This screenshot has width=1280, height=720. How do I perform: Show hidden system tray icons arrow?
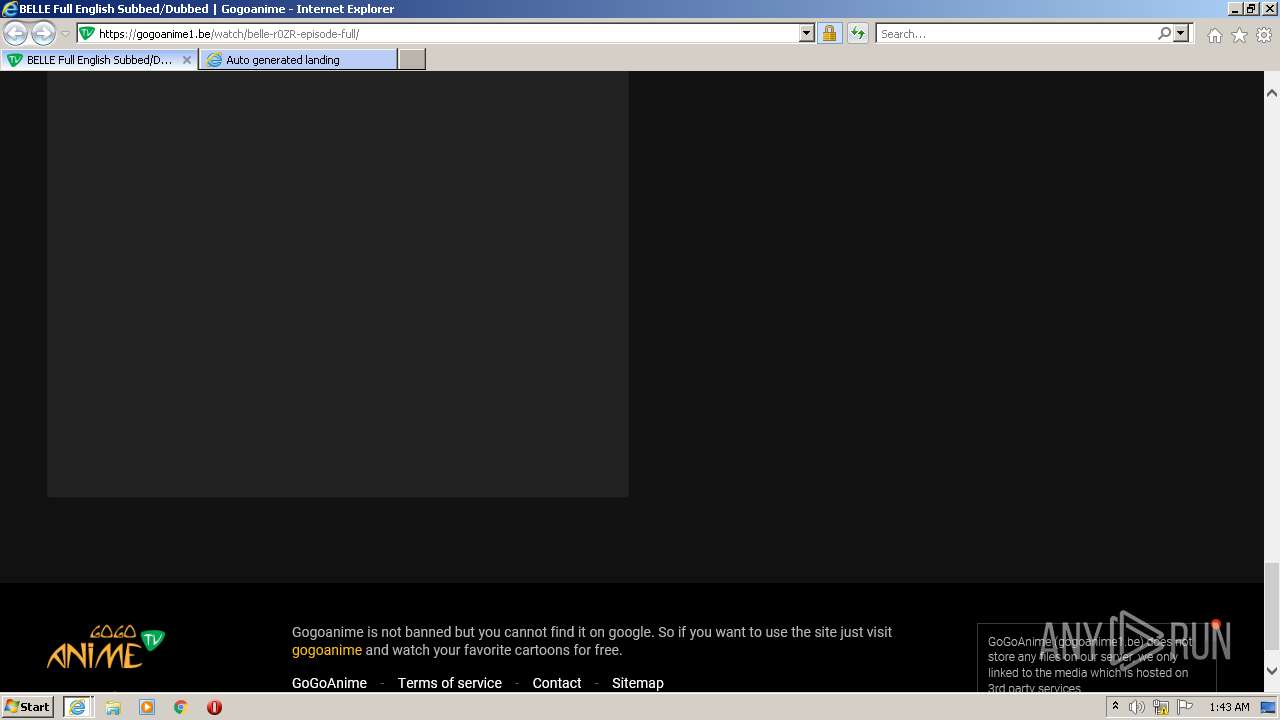point(1115,707)
